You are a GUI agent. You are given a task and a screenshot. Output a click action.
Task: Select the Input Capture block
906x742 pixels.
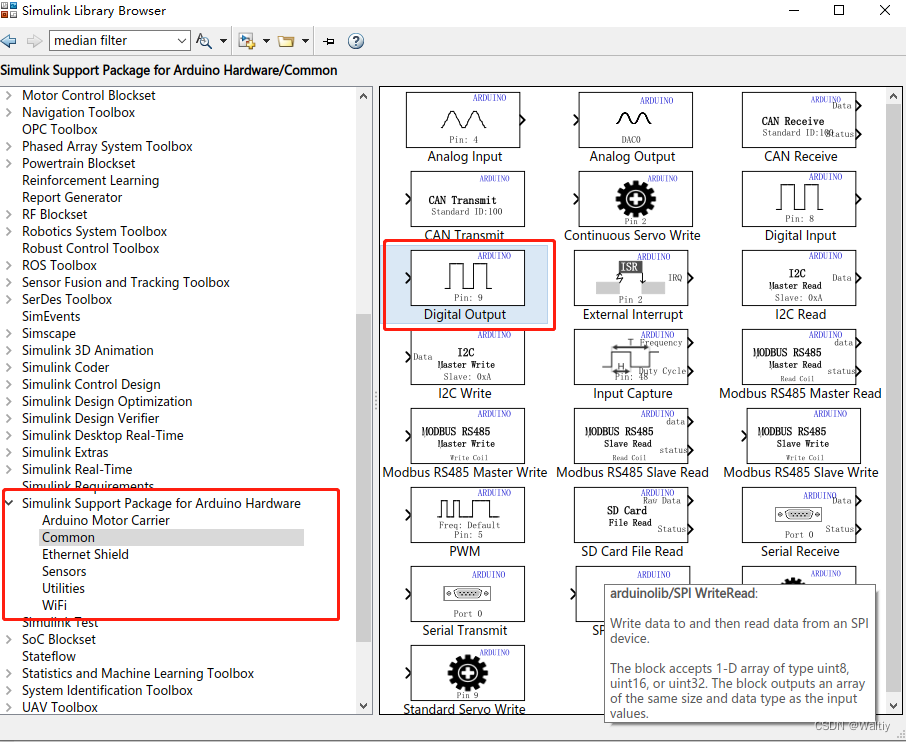pos(633,357)
